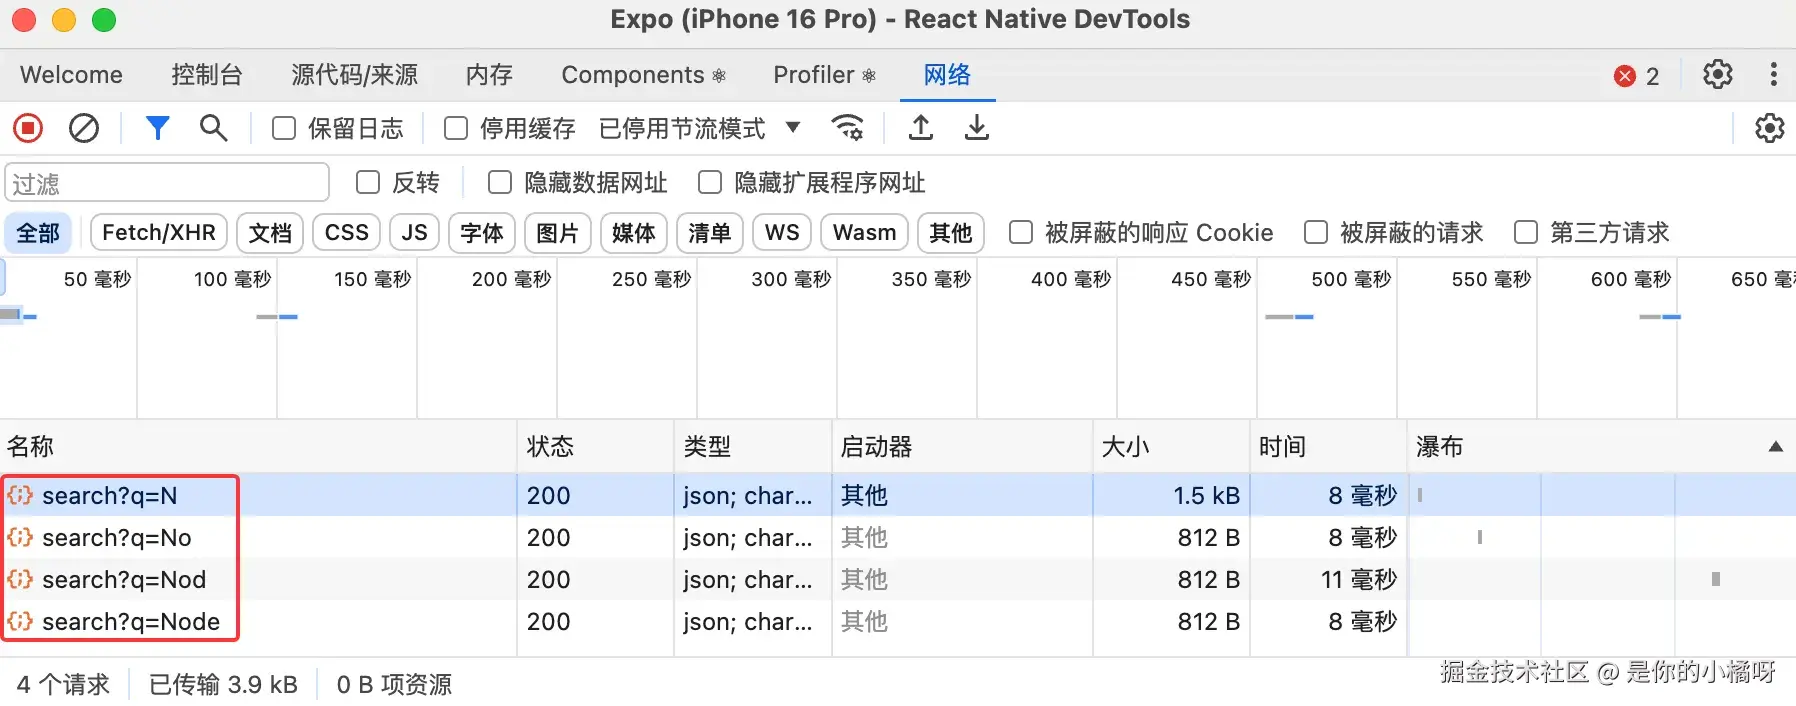Filter requests by JS type
The width and height of the screenshot is (1796, 706).
point(415,233)
